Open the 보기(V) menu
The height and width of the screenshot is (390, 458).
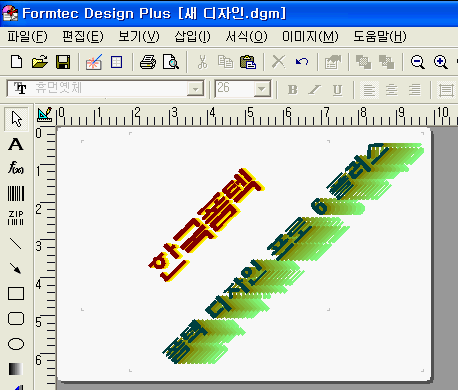tap(139, 36)
